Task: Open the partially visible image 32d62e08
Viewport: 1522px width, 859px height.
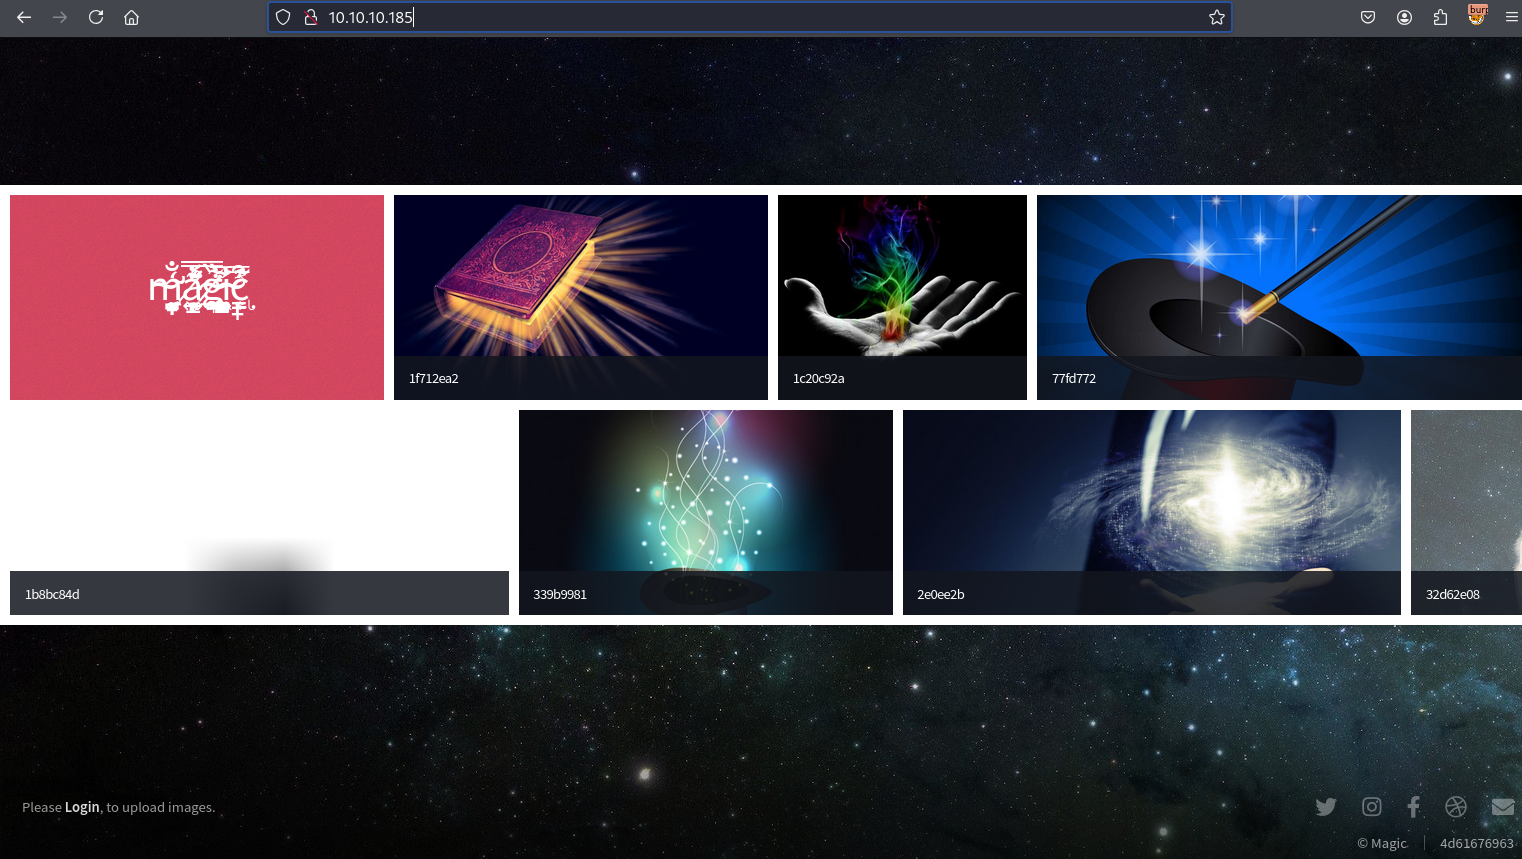Action: [x=1466, y=512]
